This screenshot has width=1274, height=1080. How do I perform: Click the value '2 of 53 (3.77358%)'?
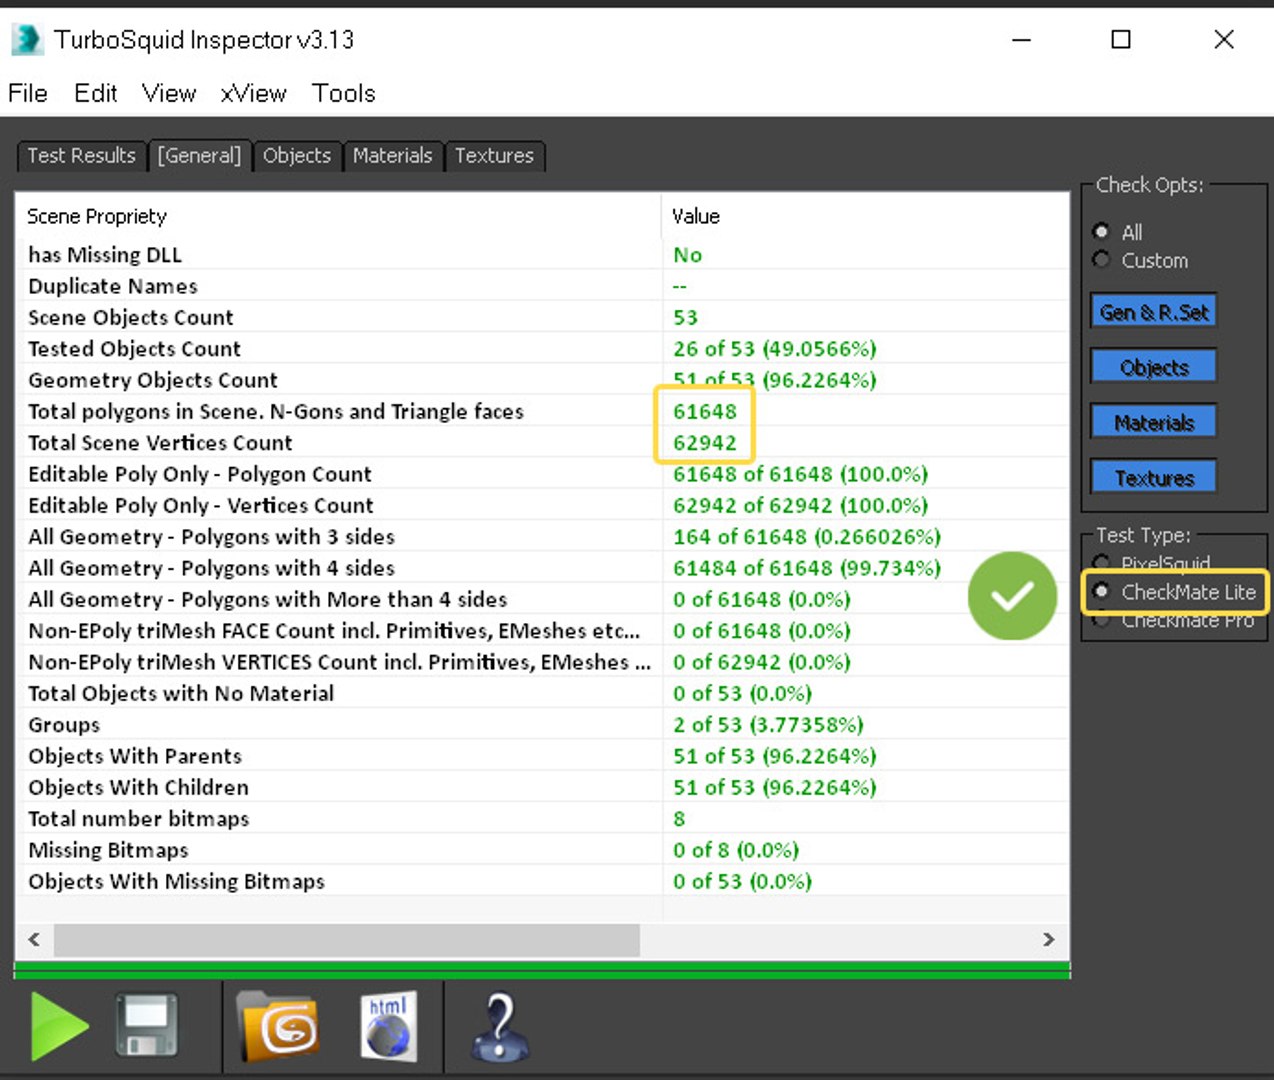pyautogui.click(x=768, y=725)
